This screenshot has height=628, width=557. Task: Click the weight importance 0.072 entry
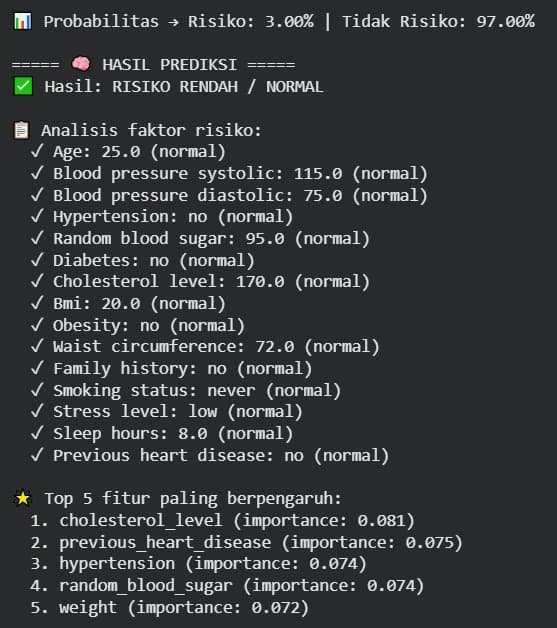point(184,607)
